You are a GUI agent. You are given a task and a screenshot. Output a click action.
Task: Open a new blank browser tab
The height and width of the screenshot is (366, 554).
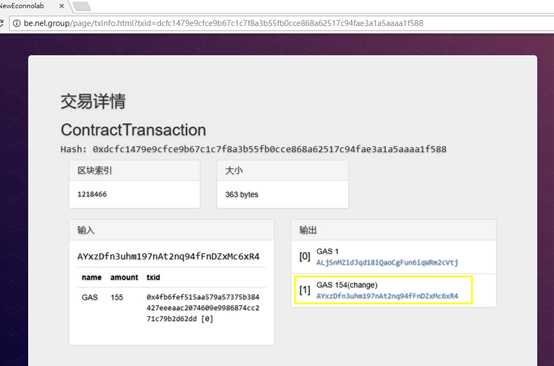82,6
